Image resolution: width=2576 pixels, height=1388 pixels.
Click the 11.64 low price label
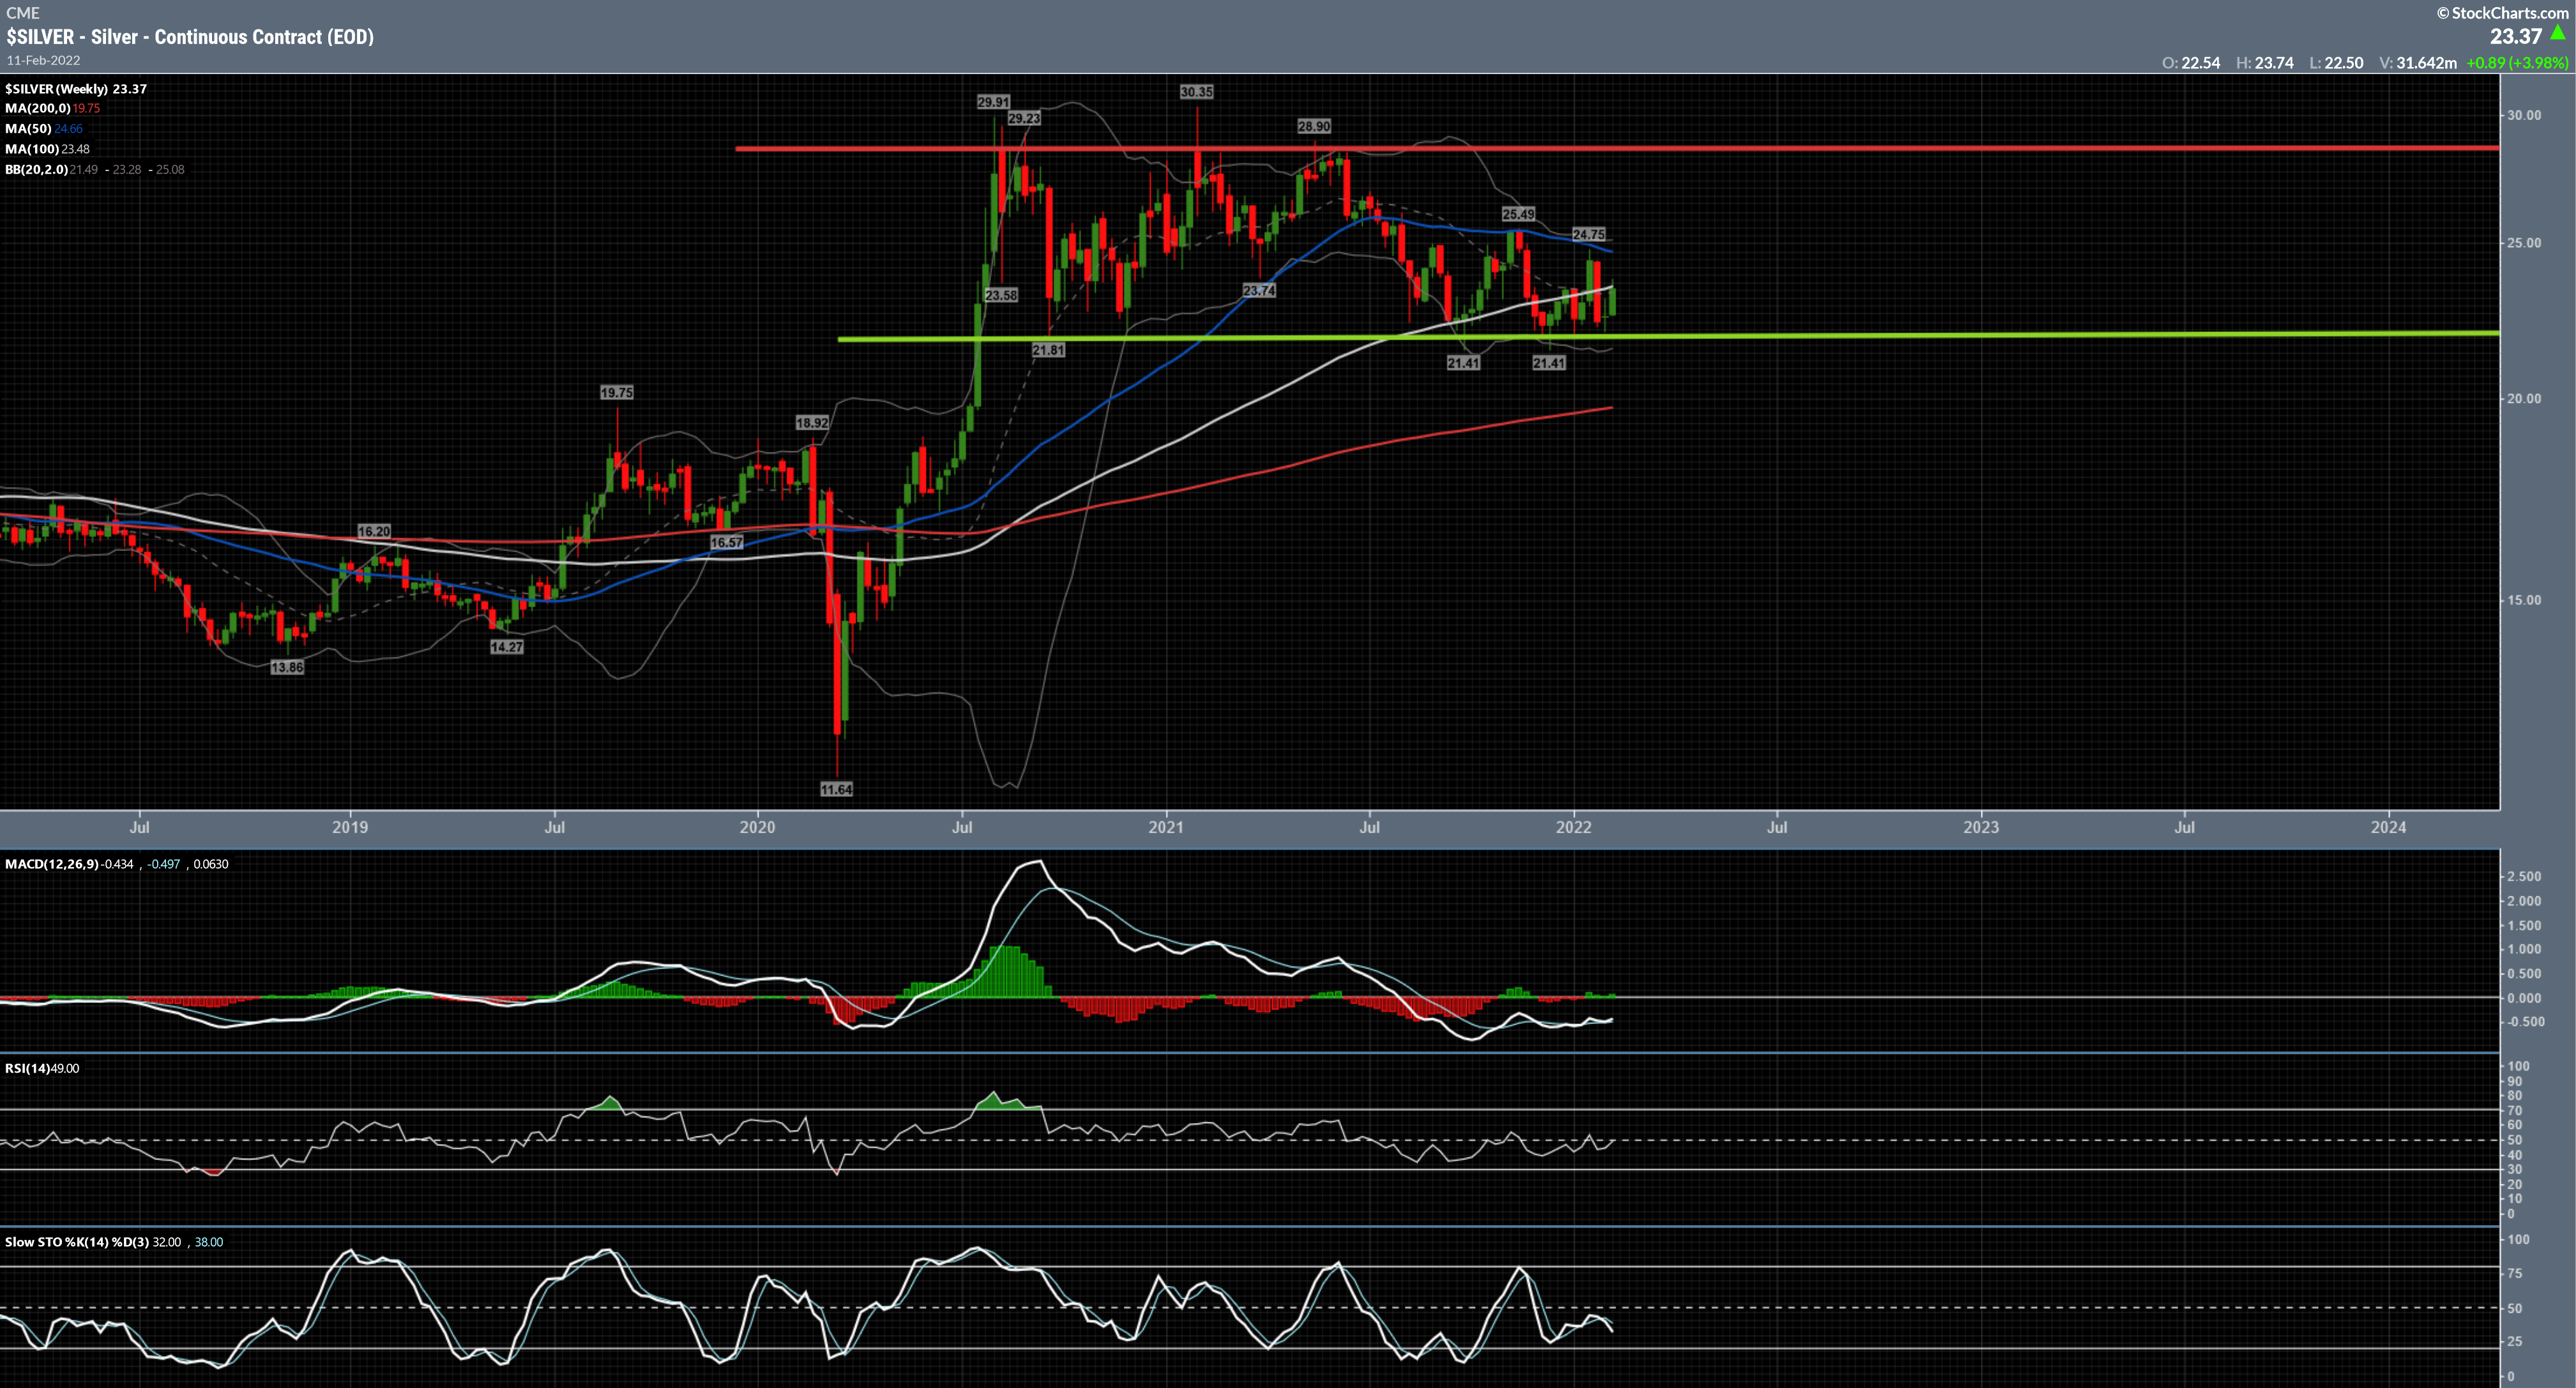tap(836, 789)
